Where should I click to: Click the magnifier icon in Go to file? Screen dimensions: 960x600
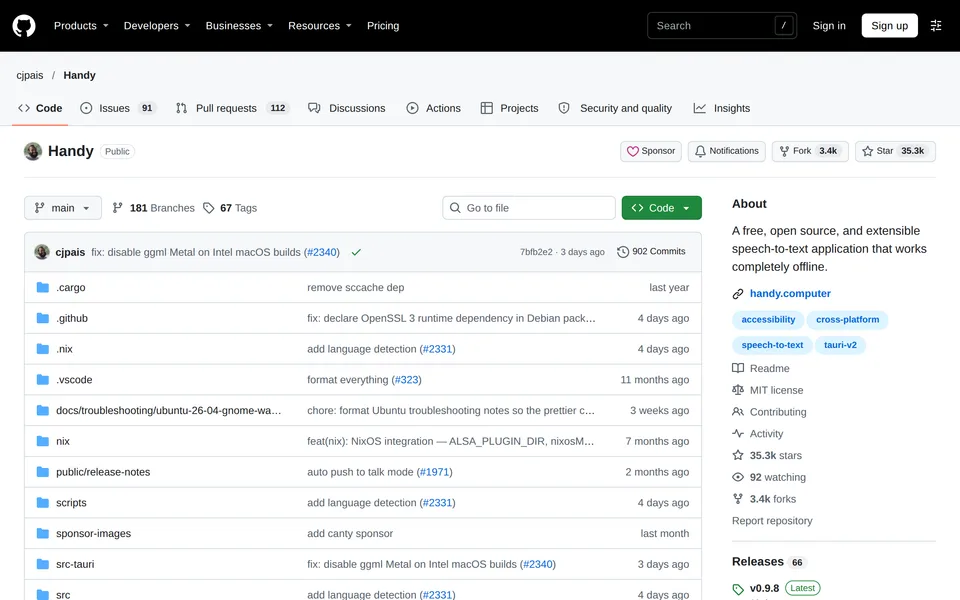tap(455, 208)
